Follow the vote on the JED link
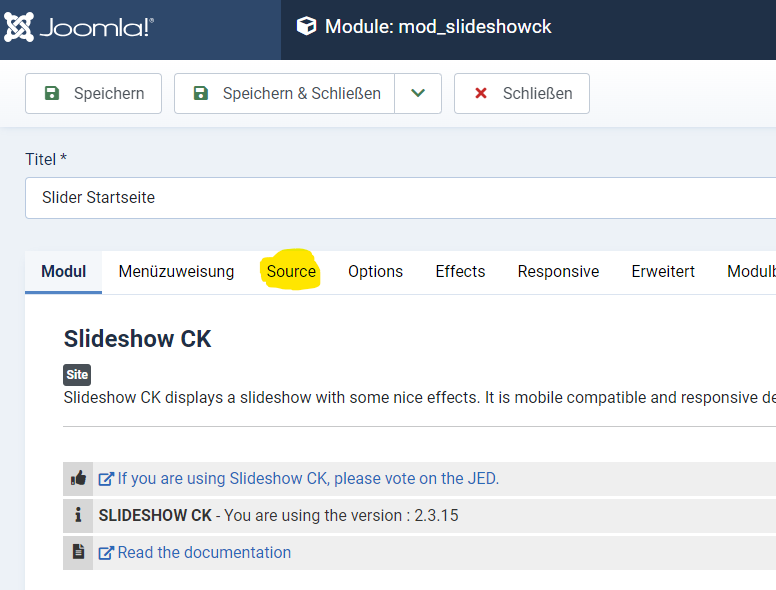Image resolution: width=776 pixels, height=590 pixels. (x=308, y=479)
